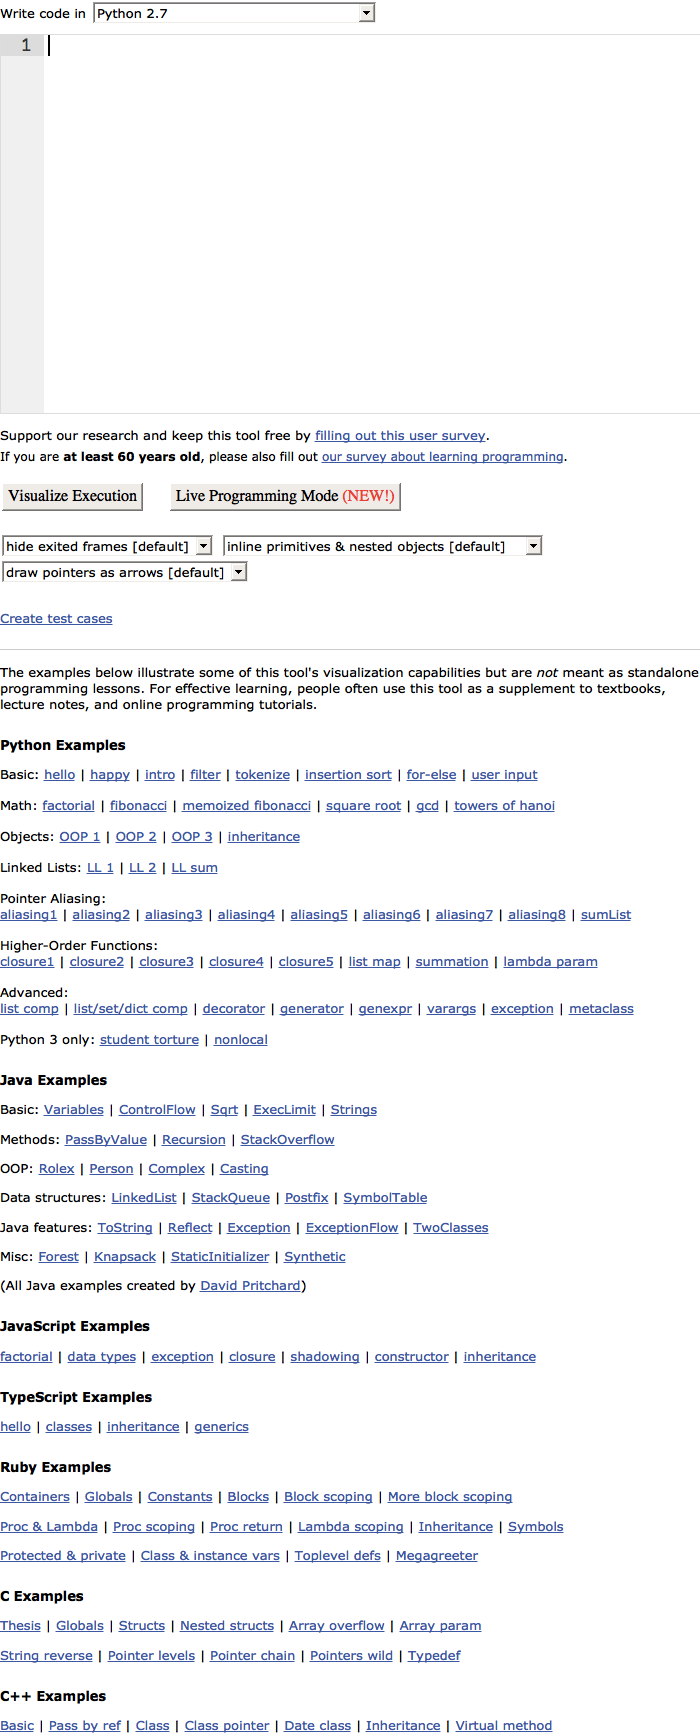
Task: Load the Ruby Megagreeter example
Action: [437, 1556]
